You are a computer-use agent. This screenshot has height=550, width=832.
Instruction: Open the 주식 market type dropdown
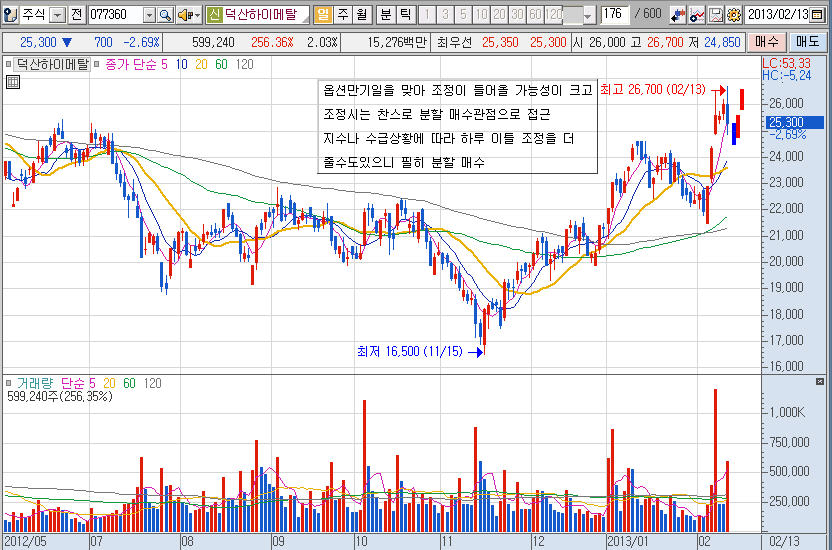coord(58,15)
